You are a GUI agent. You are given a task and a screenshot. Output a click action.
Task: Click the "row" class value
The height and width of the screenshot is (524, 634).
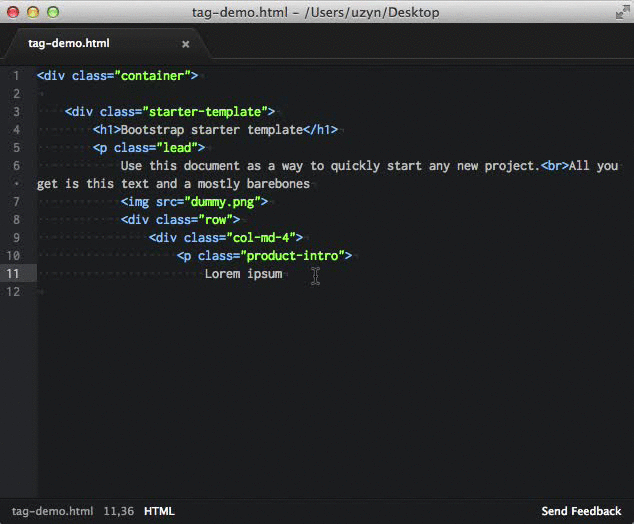tap(216, 220)
